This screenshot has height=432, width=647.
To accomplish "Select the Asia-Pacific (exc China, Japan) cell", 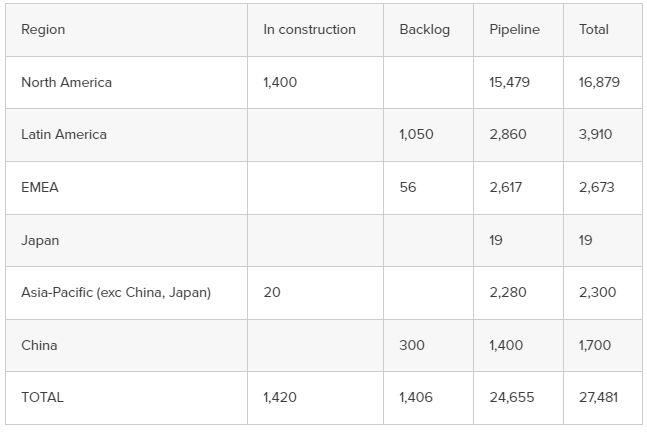I will (116, 292).
